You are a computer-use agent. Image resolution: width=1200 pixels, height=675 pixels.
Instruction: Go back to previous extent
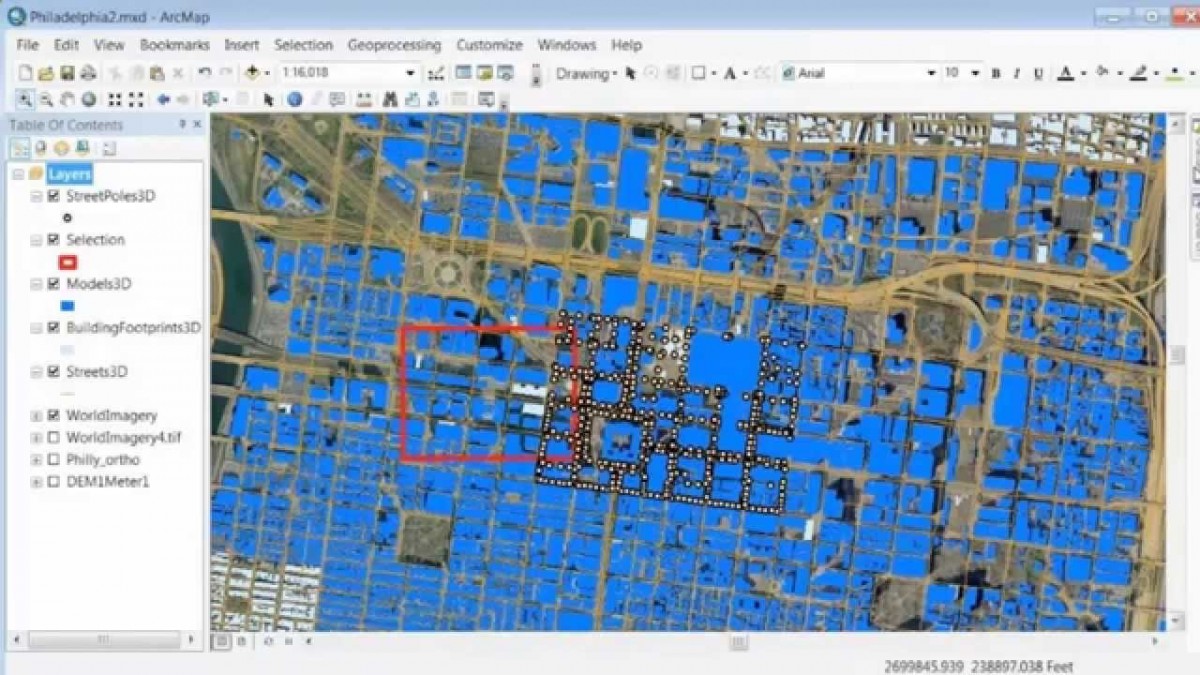click(x=163, y=99)
